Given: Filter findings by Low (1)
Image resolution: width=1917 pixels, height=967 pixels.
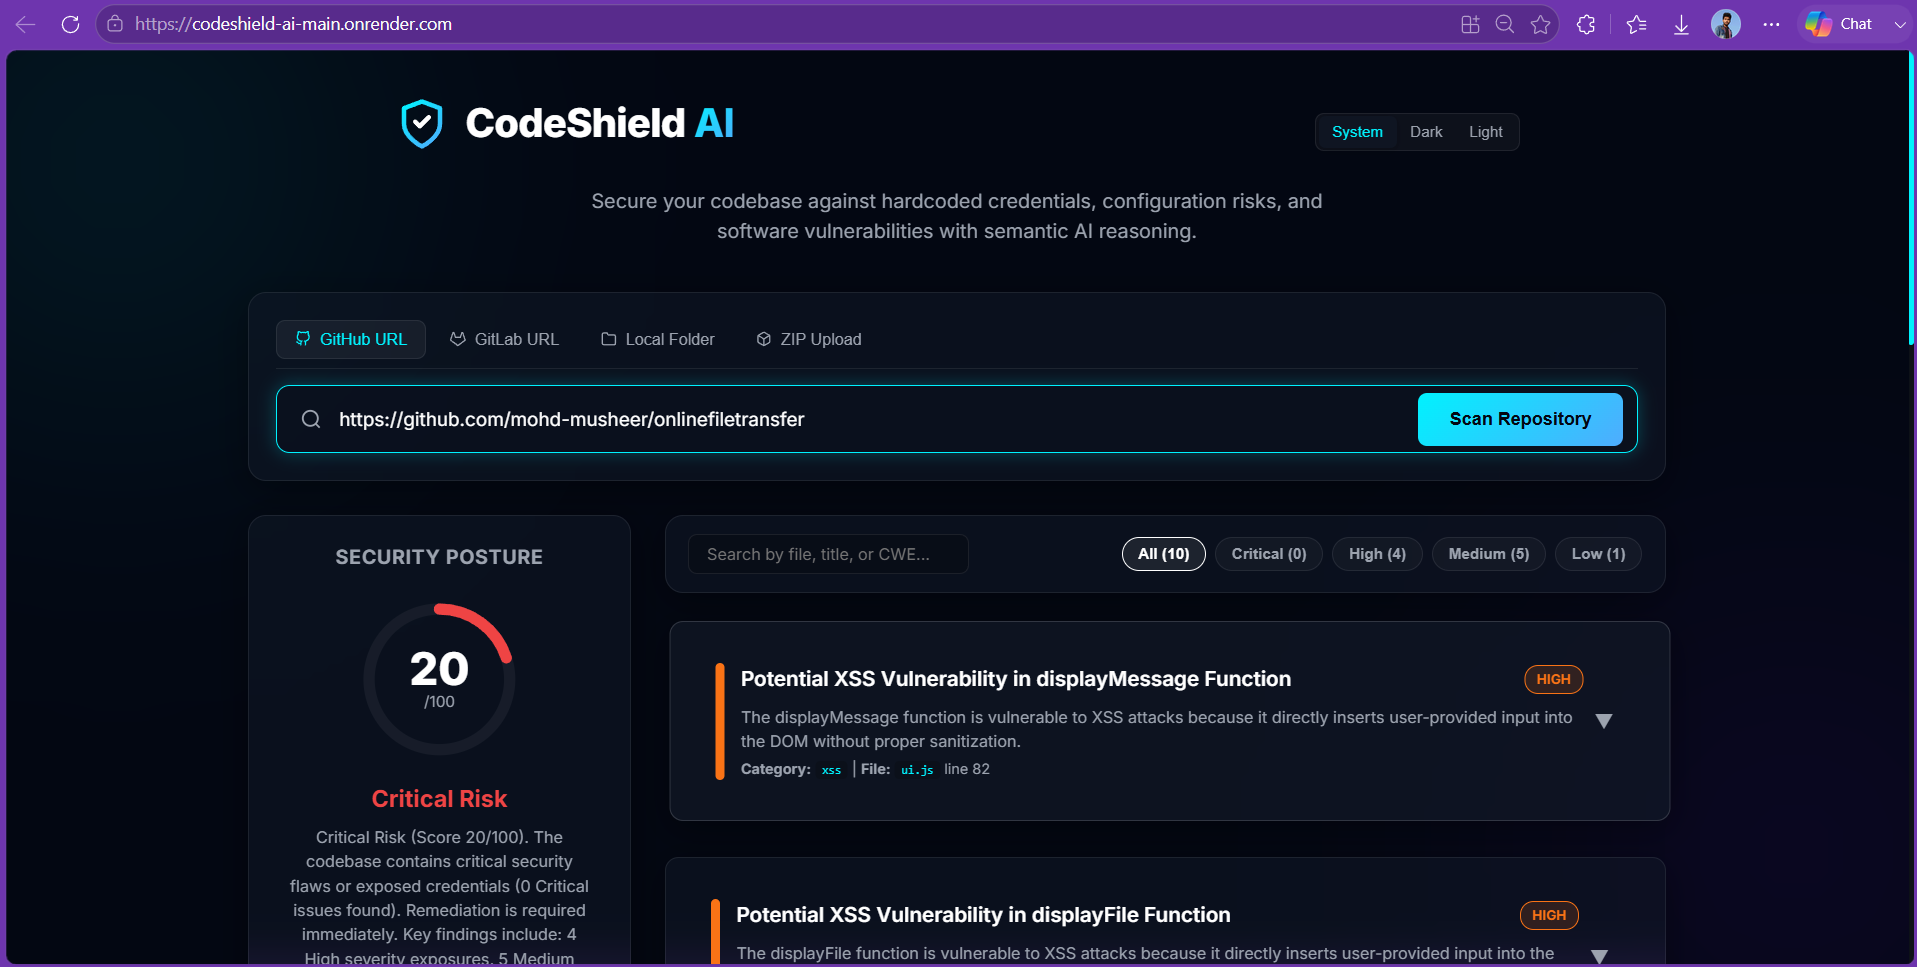Looking at the screenshot, I should click(x=1598, y=554).
